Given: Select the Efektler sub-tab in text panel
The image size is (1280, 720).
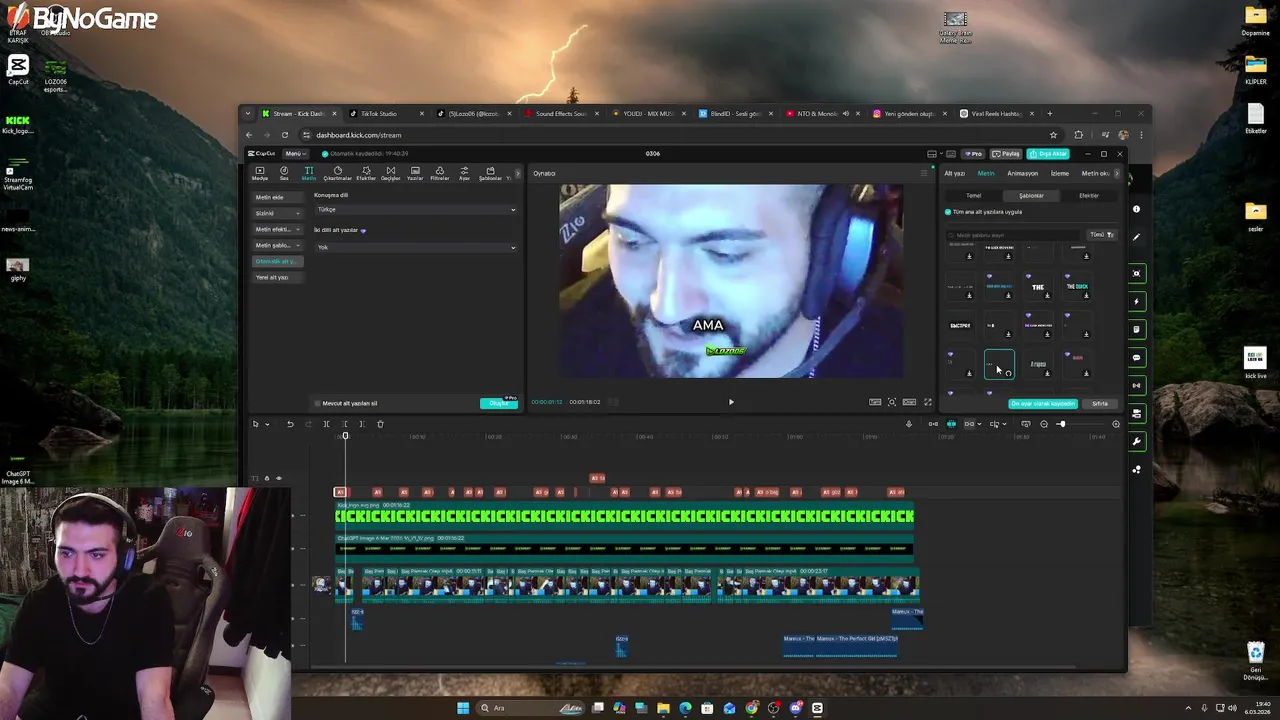Looking at the screenshot, I should [x=1088, y=196].
